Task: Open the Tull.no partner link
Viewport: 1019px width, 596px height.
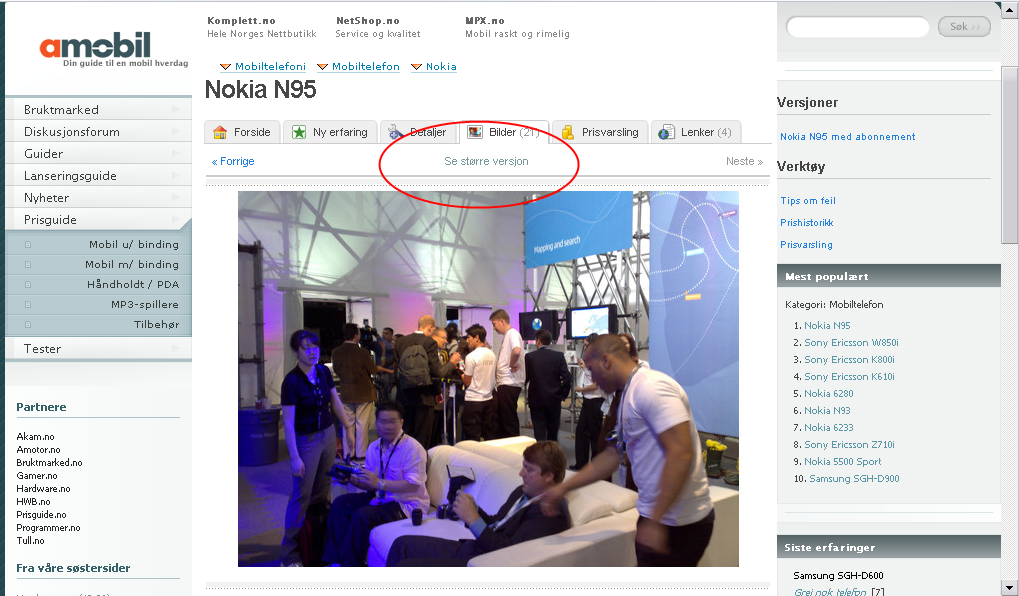Action: (30, 541)
